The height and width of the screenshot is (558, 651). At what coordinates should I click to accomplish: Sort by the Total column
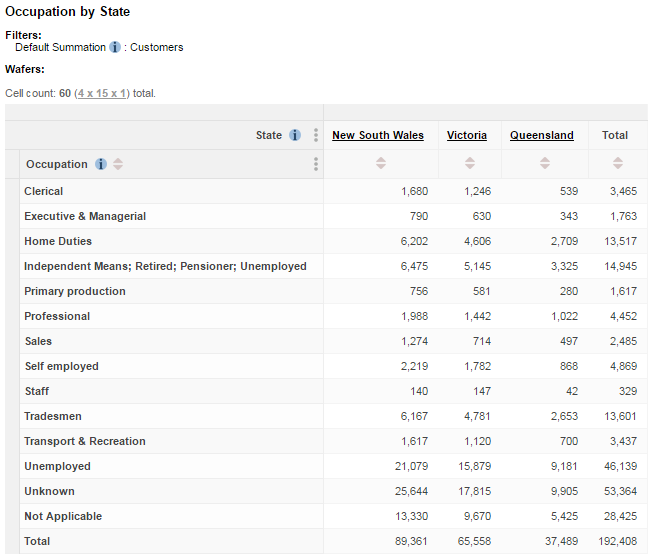point(617,164)
